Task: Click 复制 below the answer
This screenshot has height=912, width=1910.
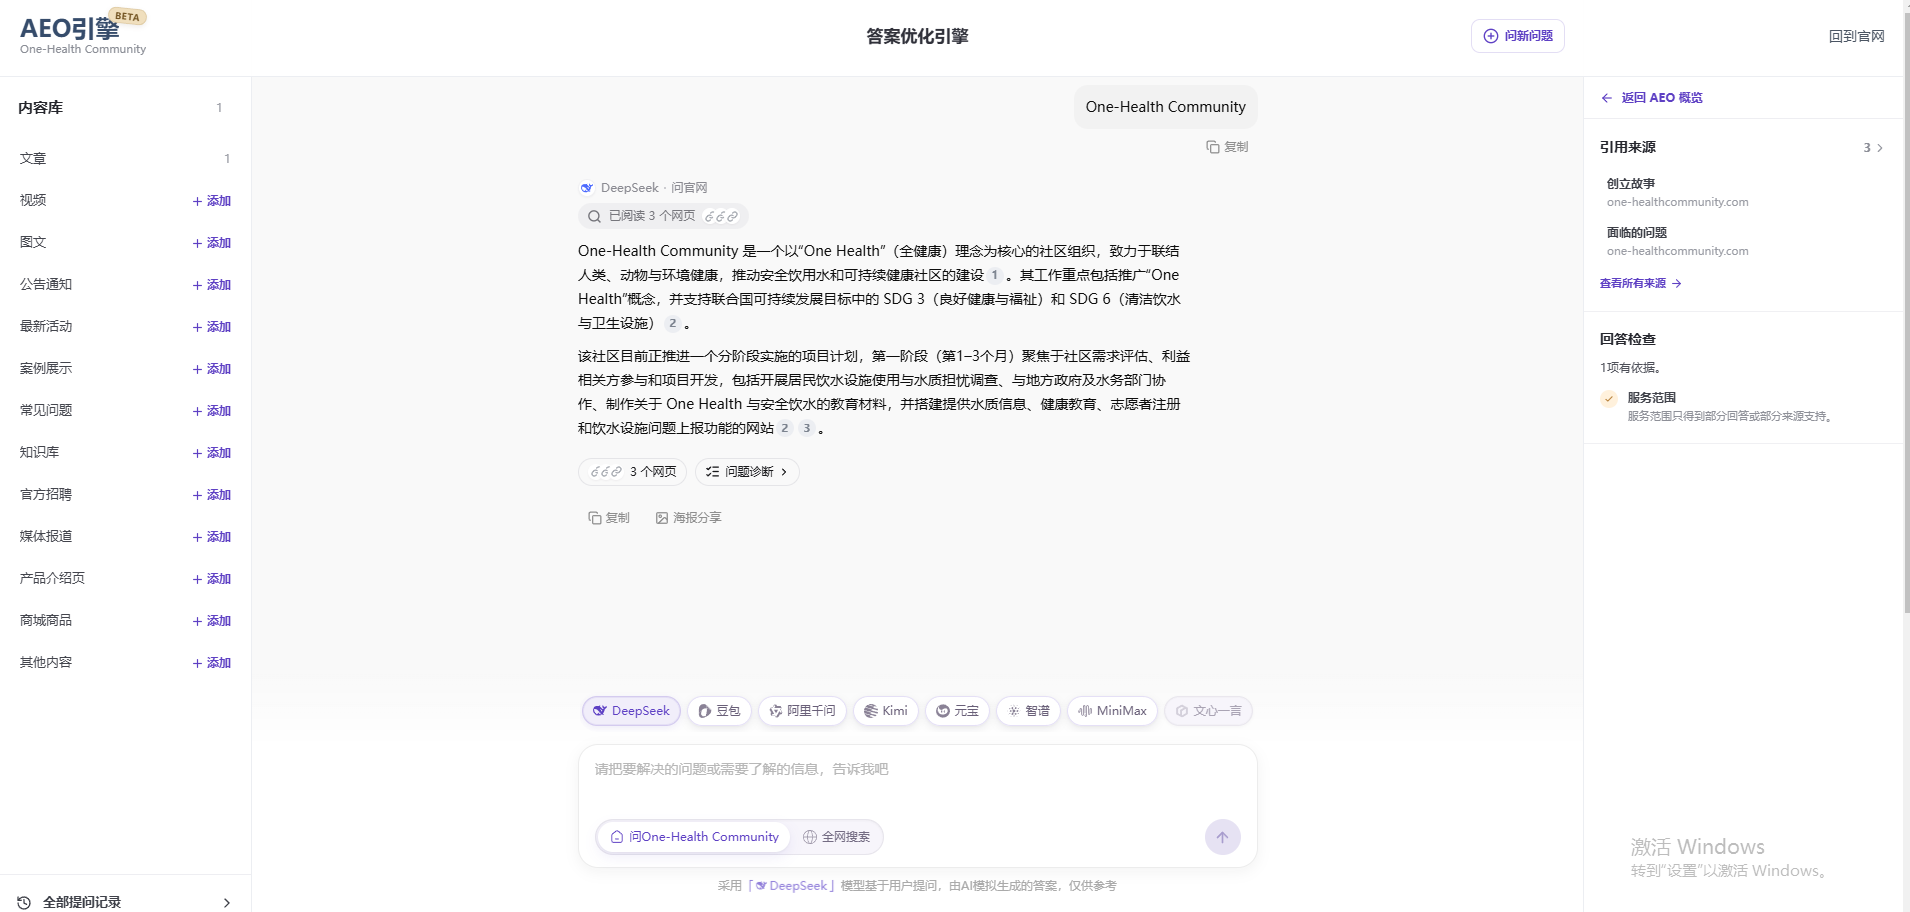Action: [x=609, y=518]
